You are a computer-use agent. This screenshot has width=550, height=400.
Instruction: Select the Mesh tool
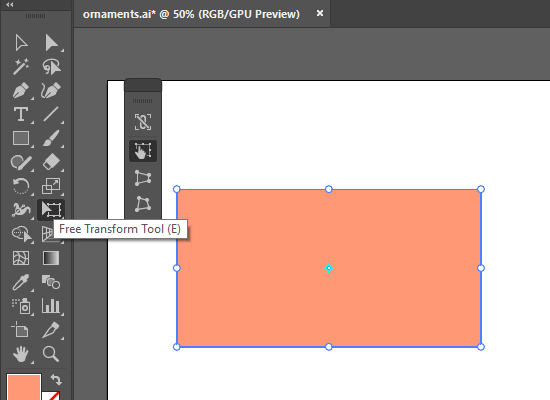point(21,258)
